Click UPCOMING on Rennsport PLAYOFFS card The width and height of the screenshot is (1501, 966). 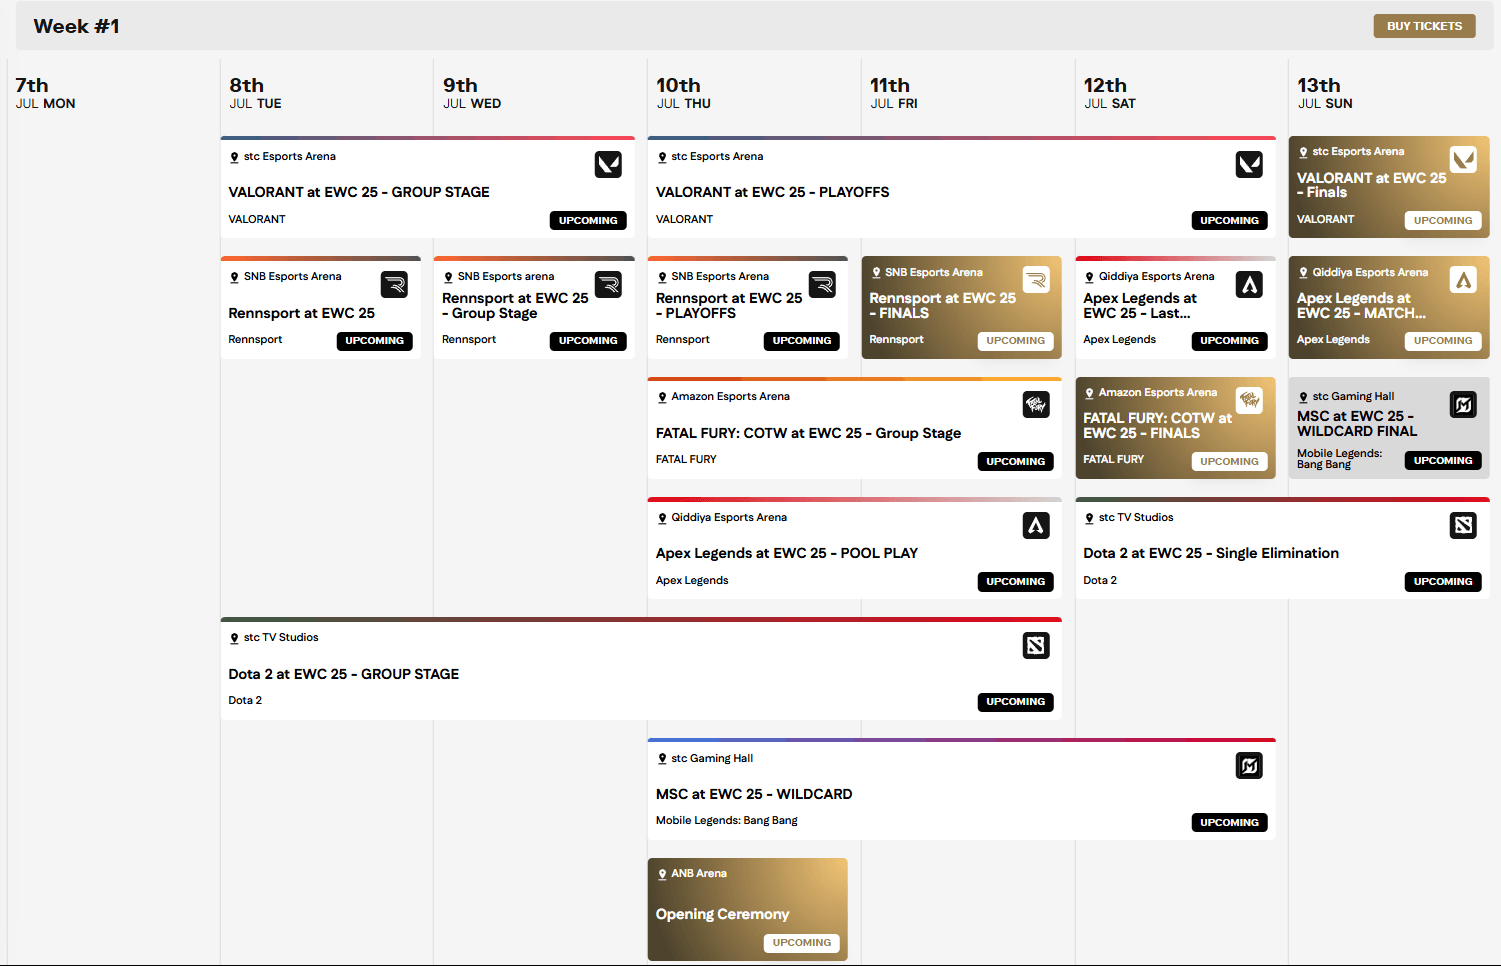click(802, 341)
